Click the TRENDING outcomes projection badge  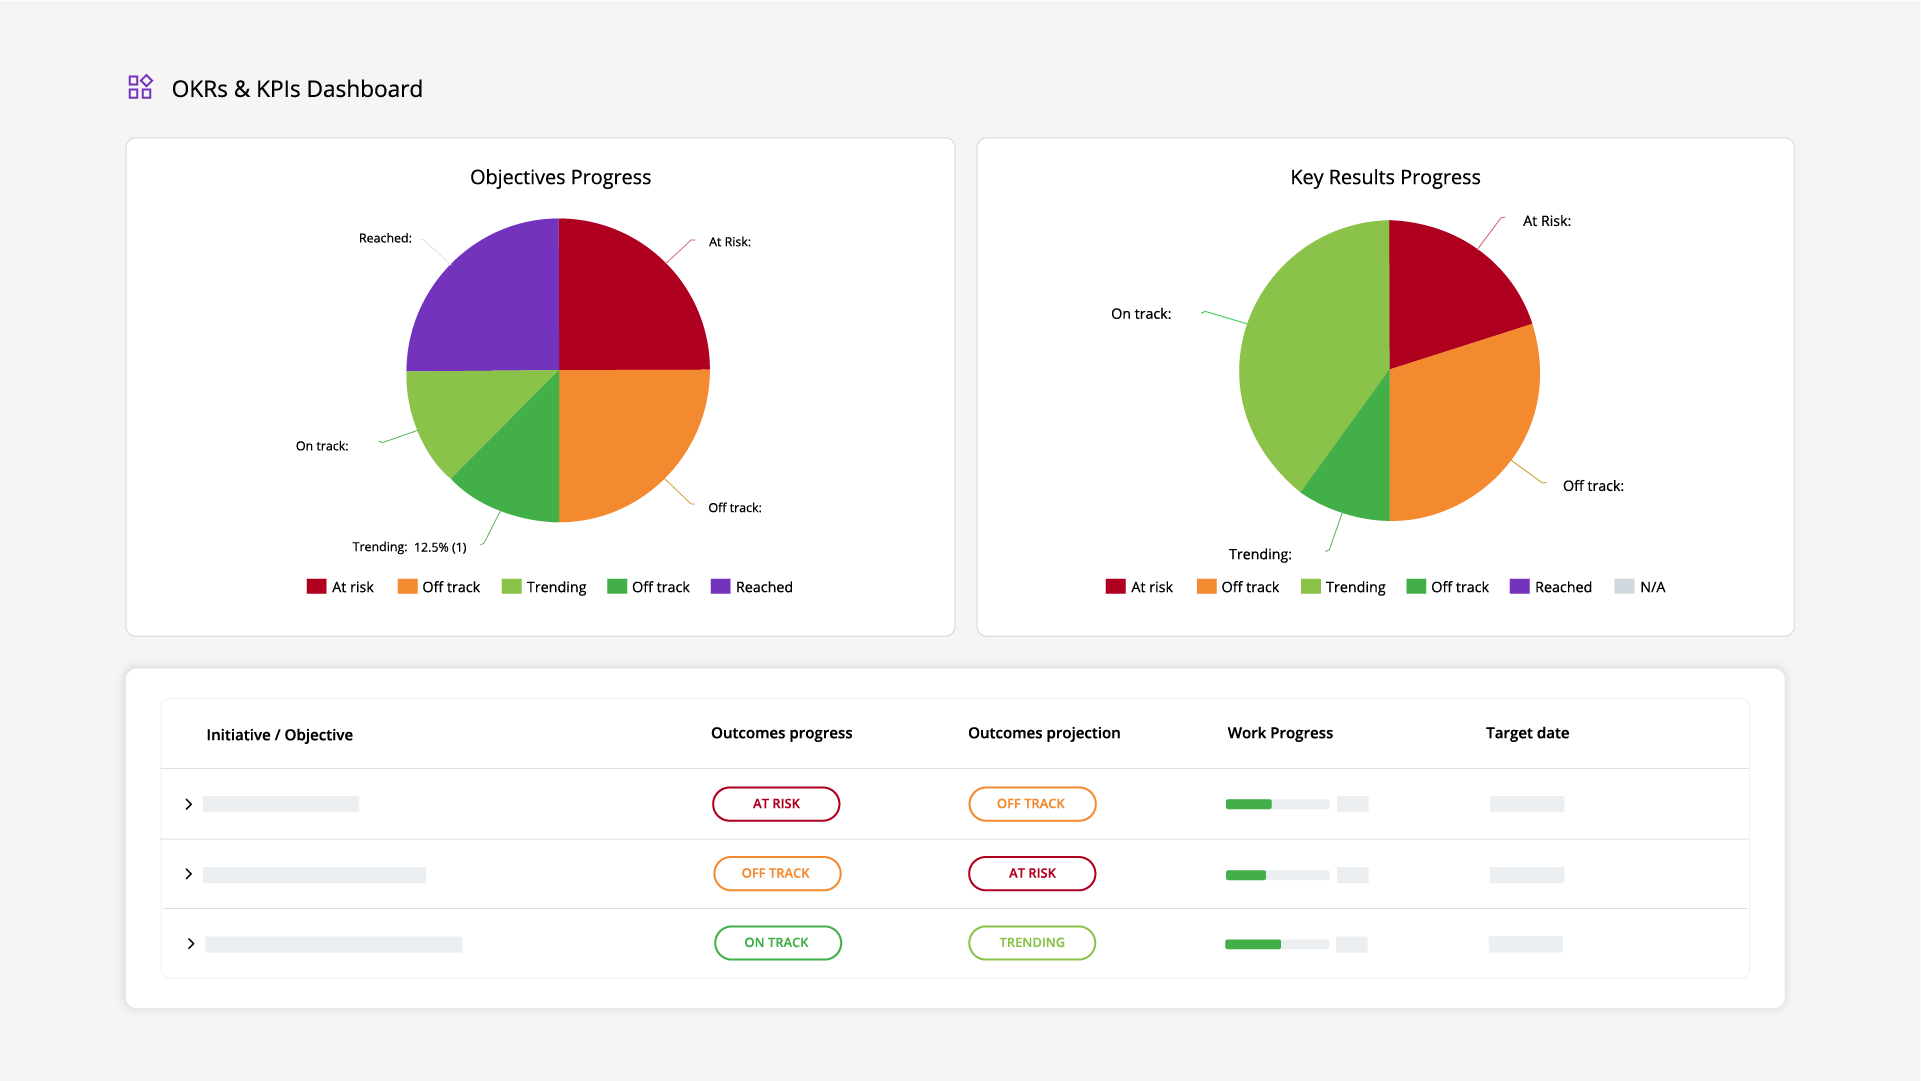1031,943
